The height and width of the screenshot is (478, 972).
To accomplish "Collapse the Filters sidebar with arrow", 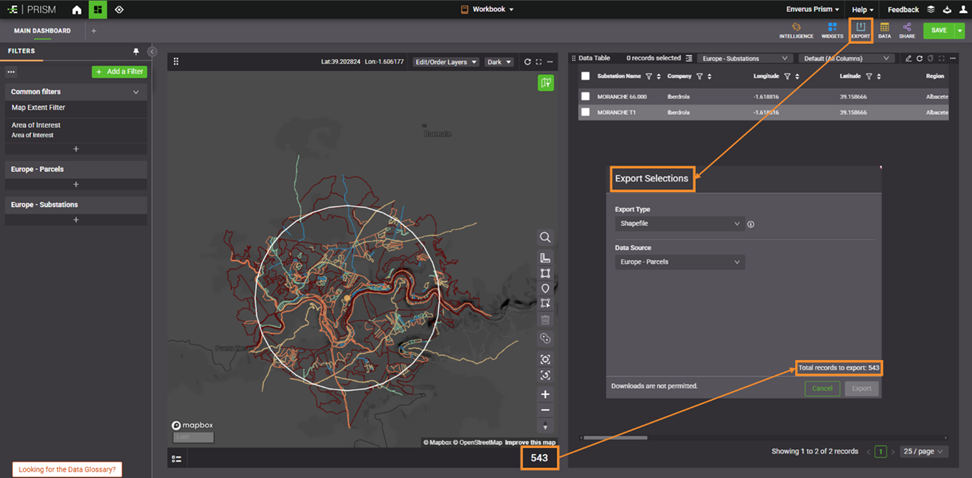I will click(152, 51).
